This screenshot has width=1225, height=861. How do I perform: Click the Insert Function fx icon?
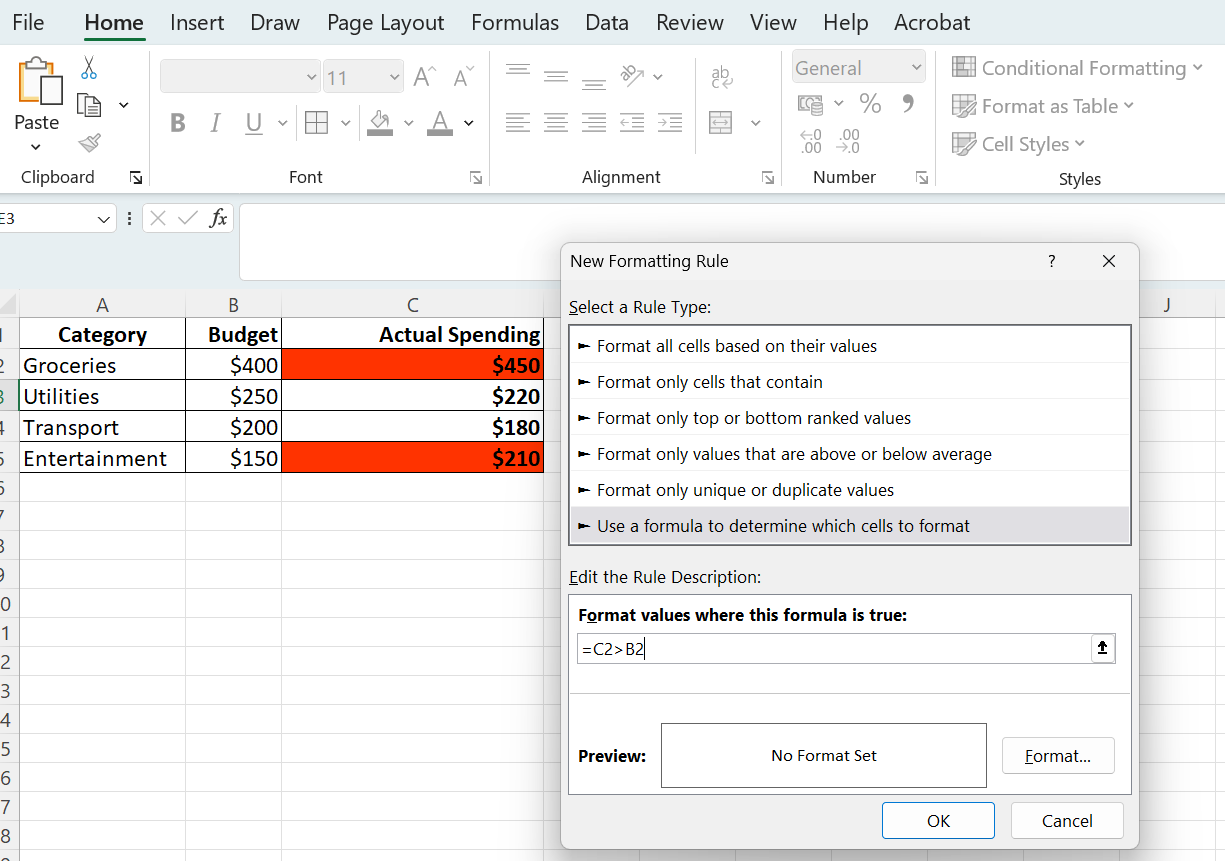click(x=218, y=218)
